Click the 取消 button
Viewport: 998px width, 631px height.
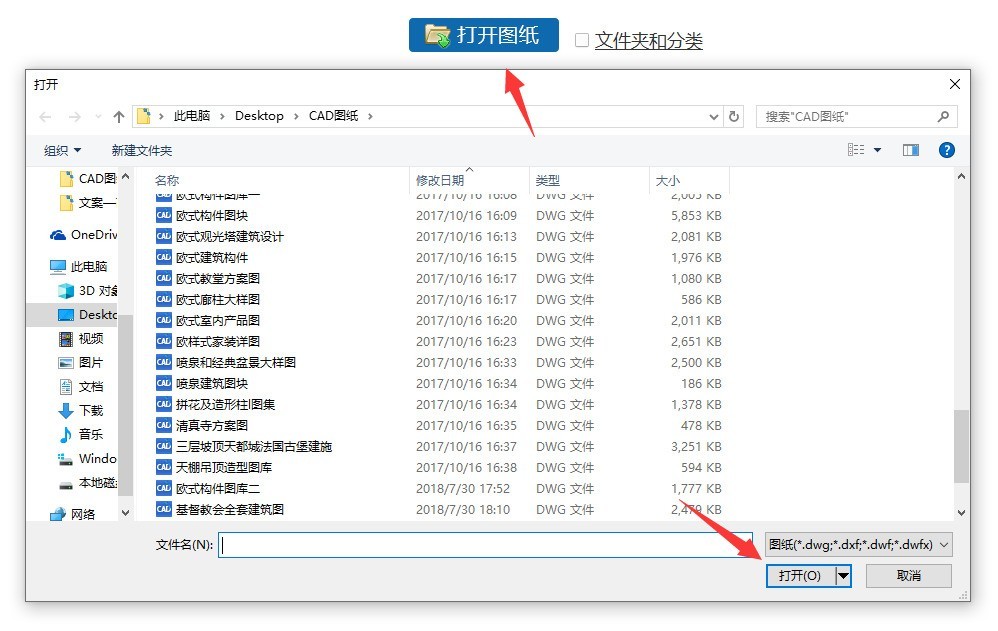[909, 576]
